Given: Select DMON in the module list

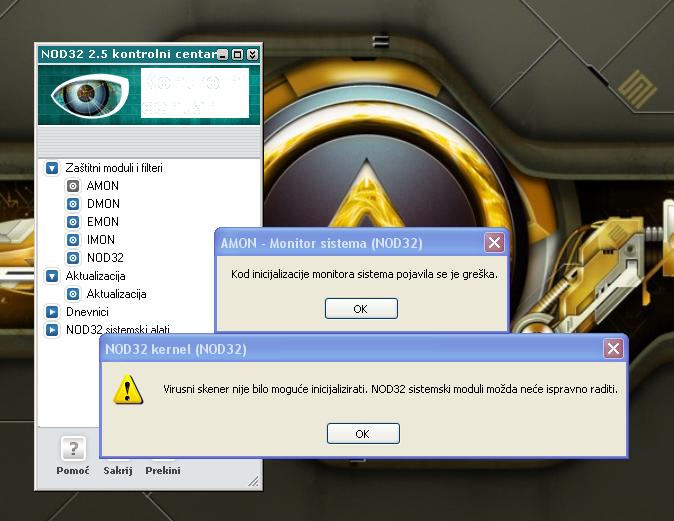Looking at the screenshot, I should click(103, 204).
